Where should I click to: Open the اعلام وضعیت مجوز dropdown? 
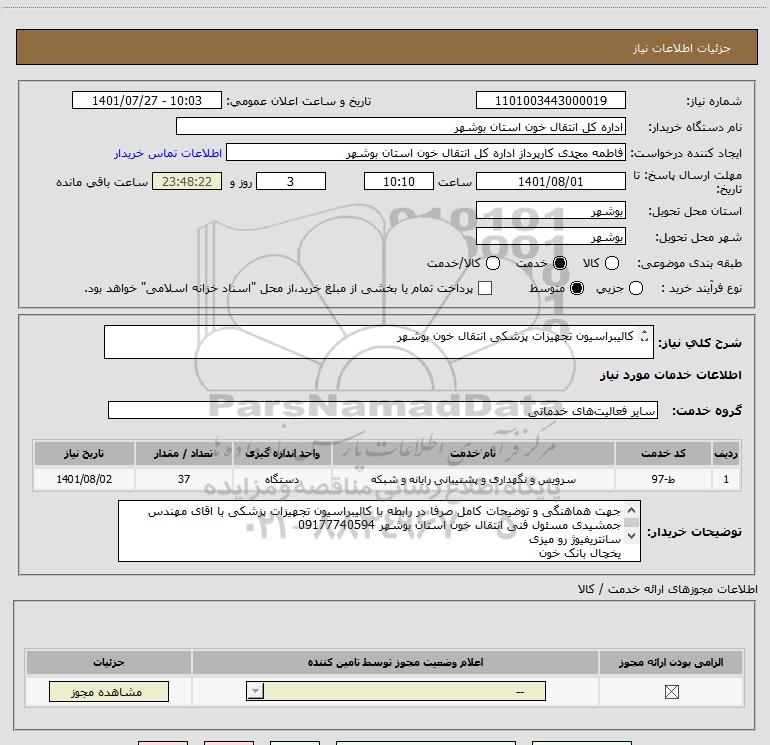coord(396,691)
